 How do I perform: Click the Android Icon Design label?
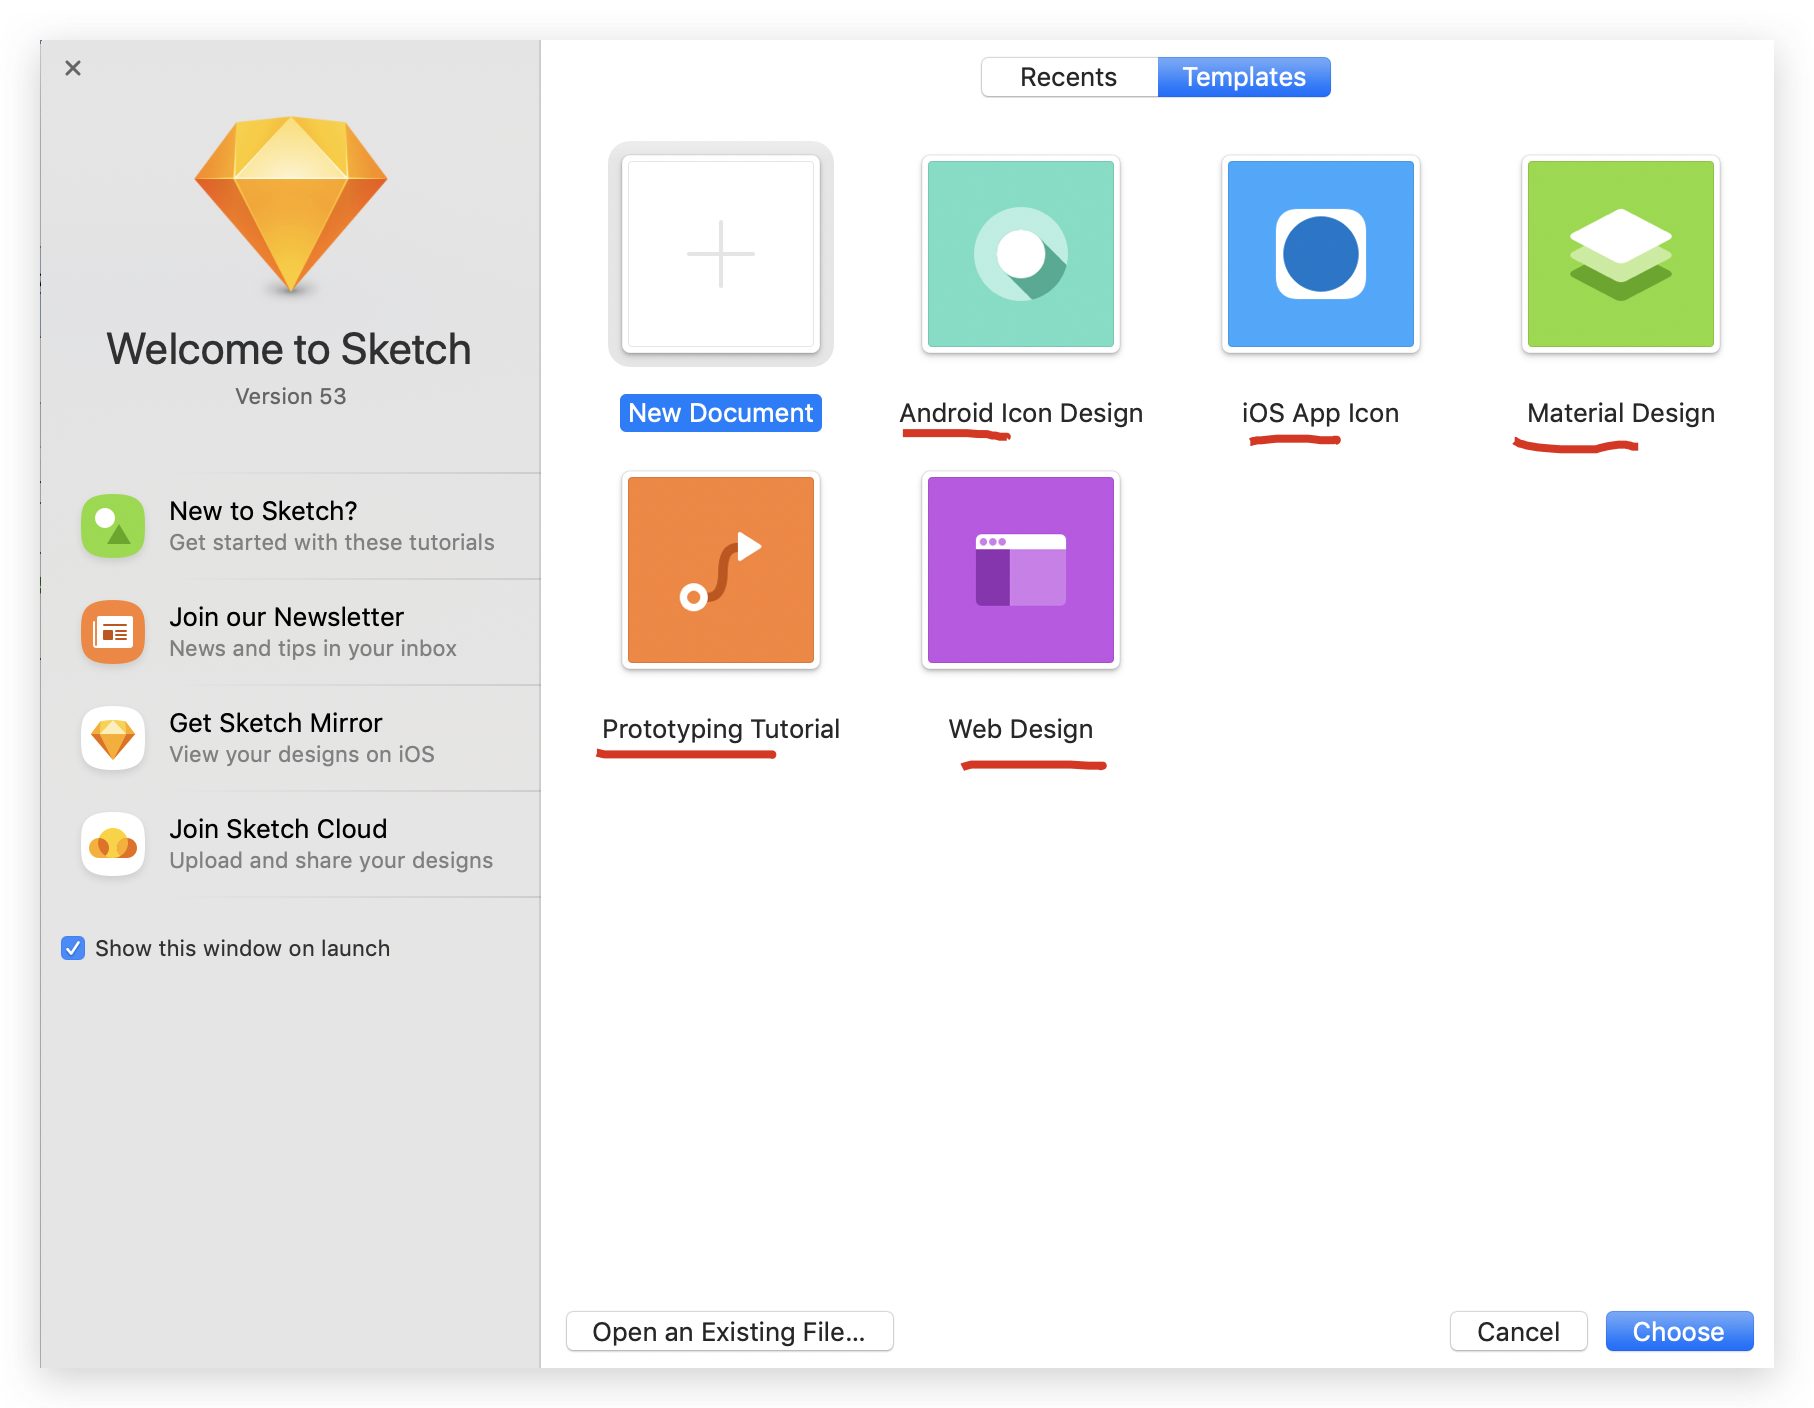pos(1021,413)
